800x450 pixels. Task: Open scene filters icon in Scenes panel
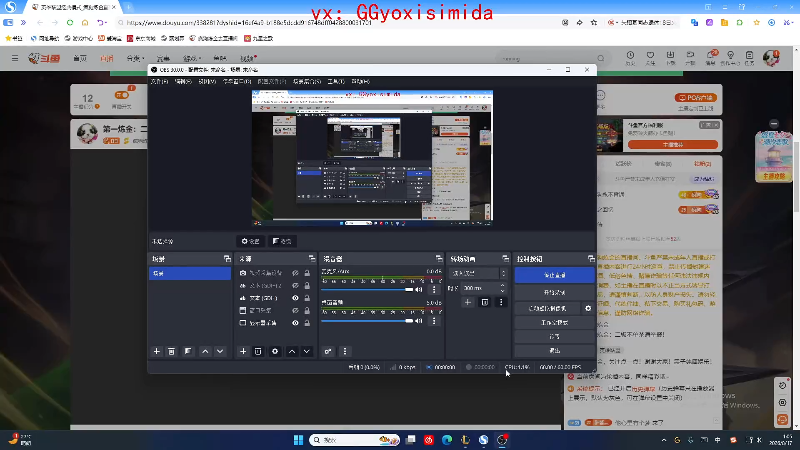pos(188,352)
